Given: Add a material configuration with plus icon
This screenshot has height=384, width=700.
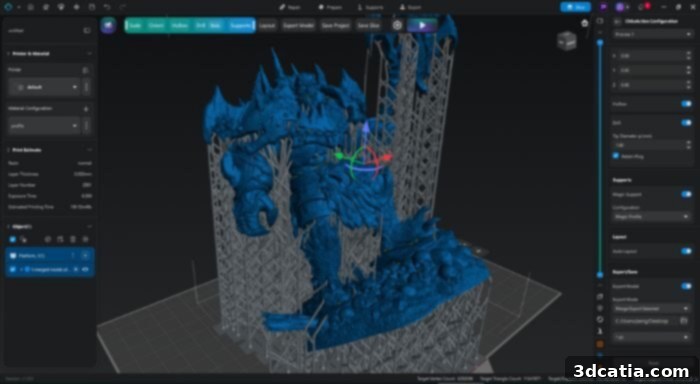Looking at the screenshot, I should pos(86,109).
